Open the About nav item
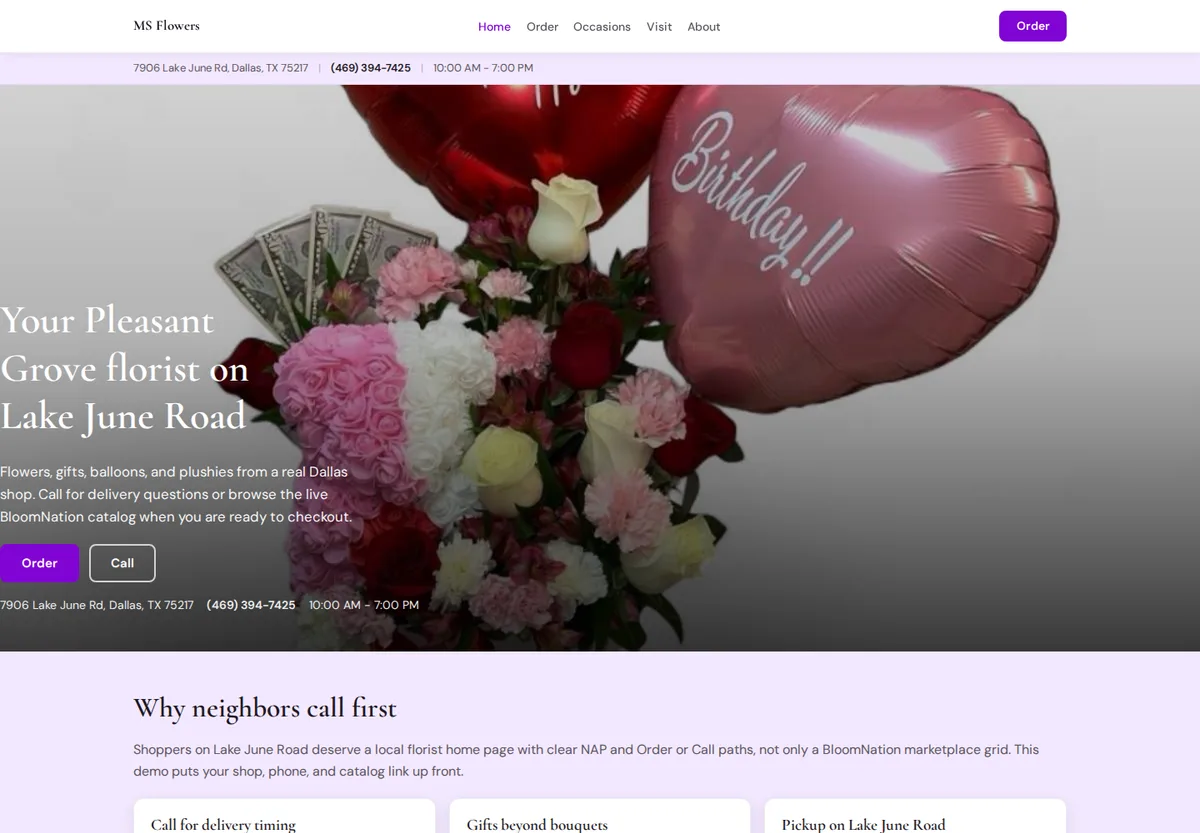The height and width of the screenshot is (833, 1200). [x=704, y=27]
